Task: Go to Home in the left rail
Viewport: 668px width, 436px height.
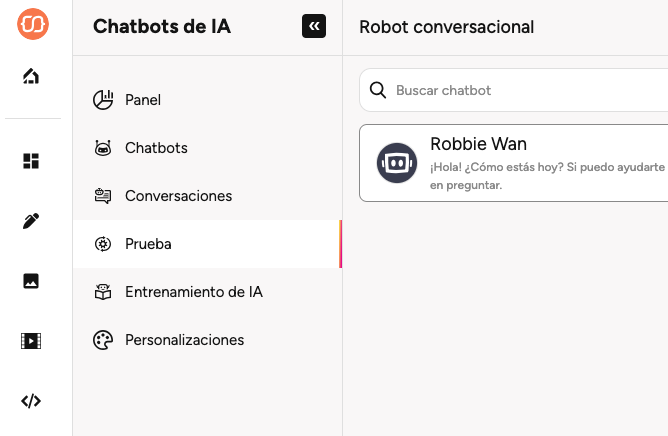Action: click(31, 77)
